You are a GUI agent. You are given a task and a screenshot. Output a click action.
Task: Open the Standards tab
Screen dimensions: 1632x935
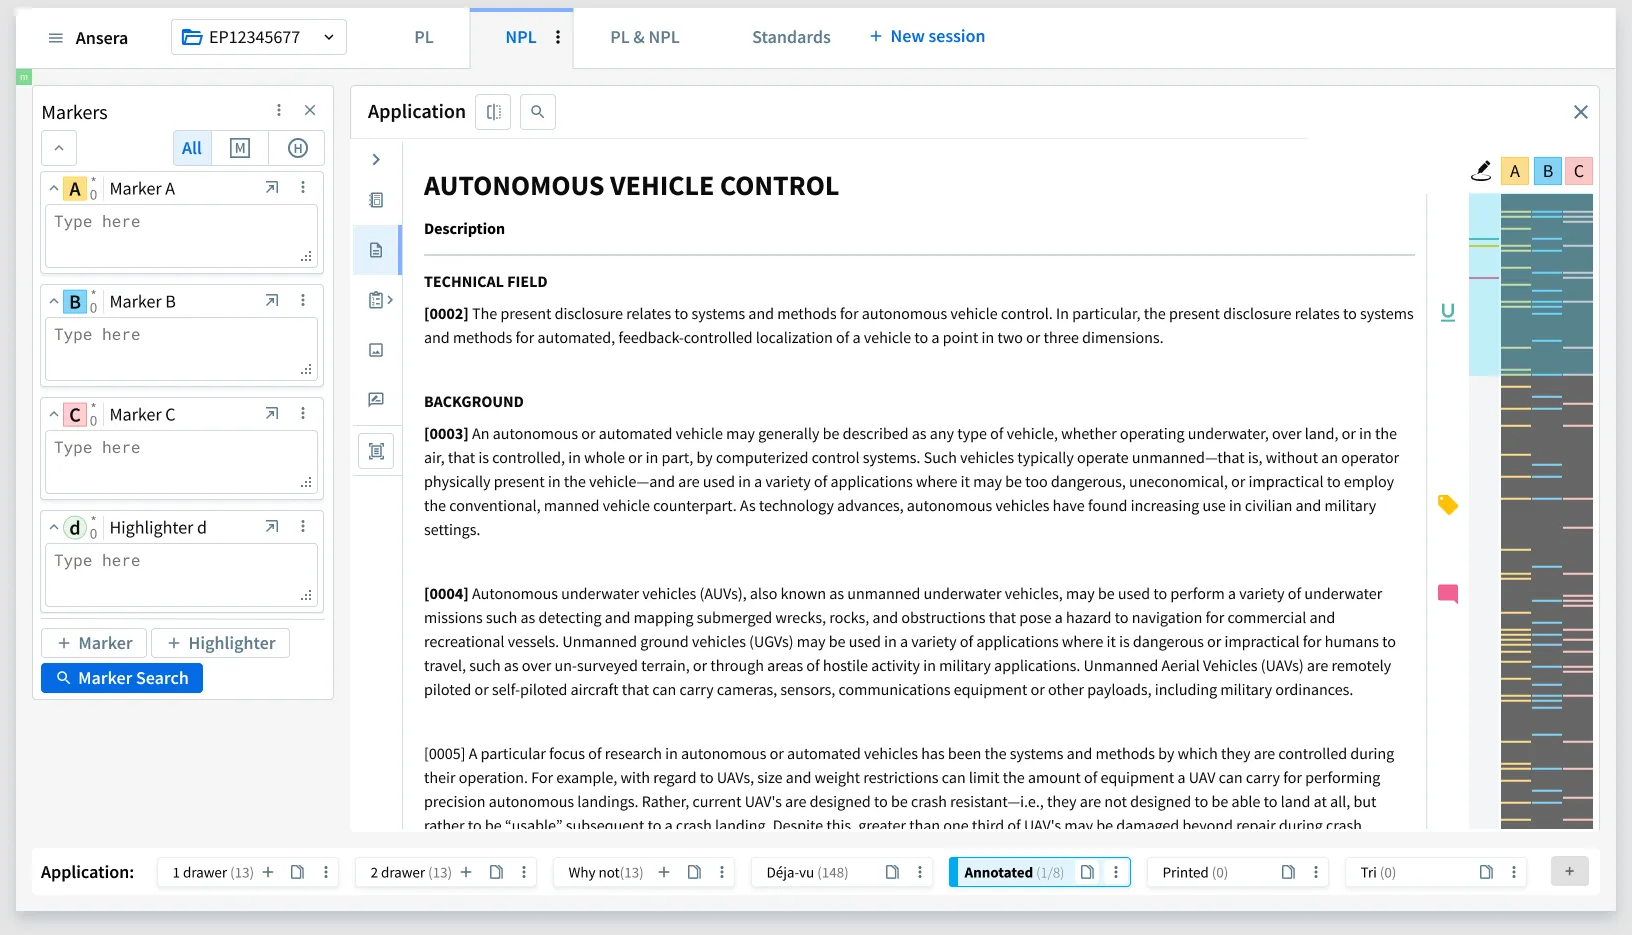pos(791,37)
